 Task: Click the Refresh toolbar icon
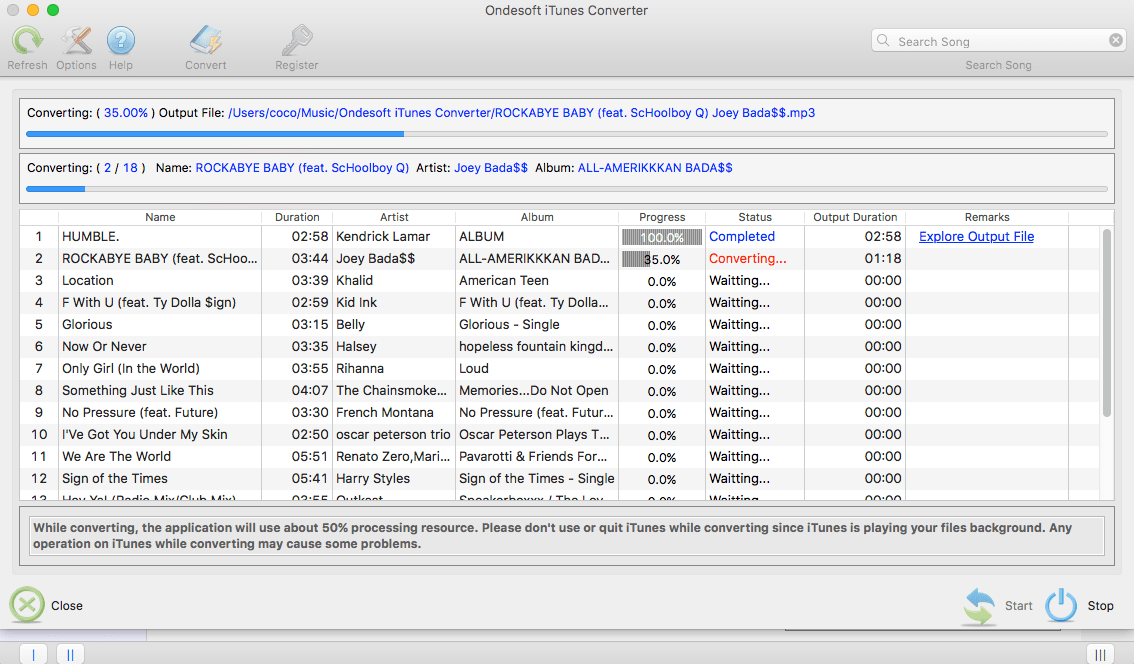pos(27,42)
